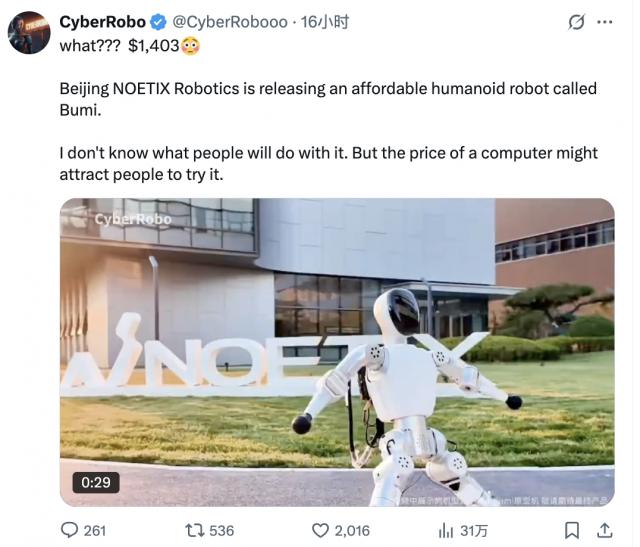Open the 16小时 timestamp link
Image resolution: width=640 pixels, height=547 pixels.
point(325,22)
